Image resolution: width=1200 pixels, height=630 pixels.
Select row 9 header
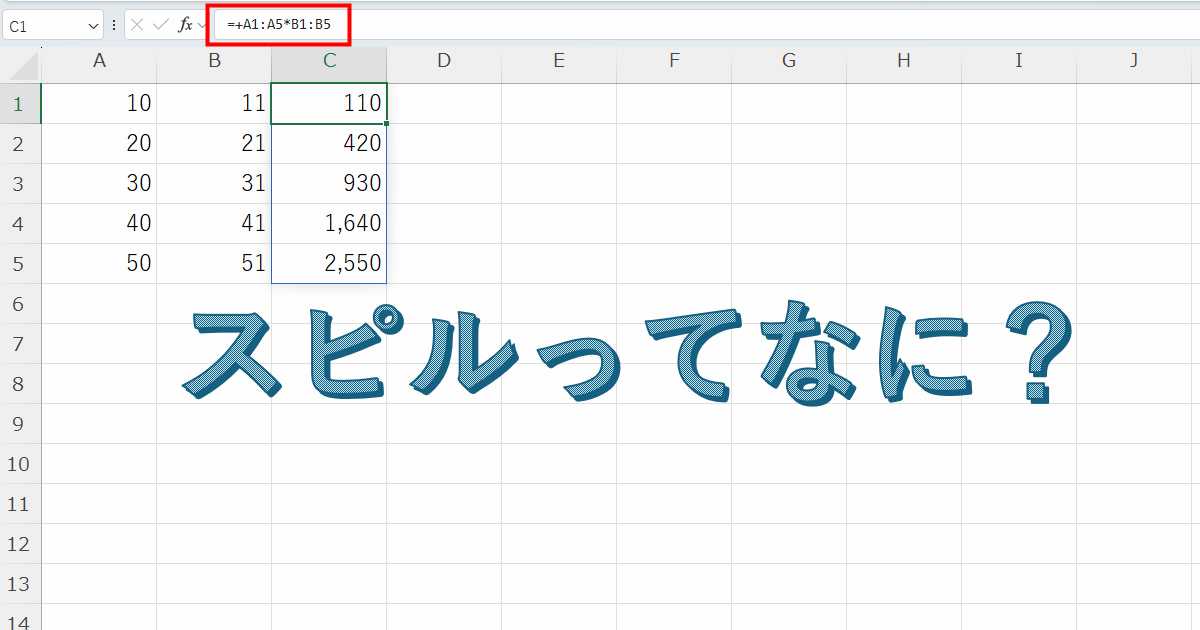[20, 424]
